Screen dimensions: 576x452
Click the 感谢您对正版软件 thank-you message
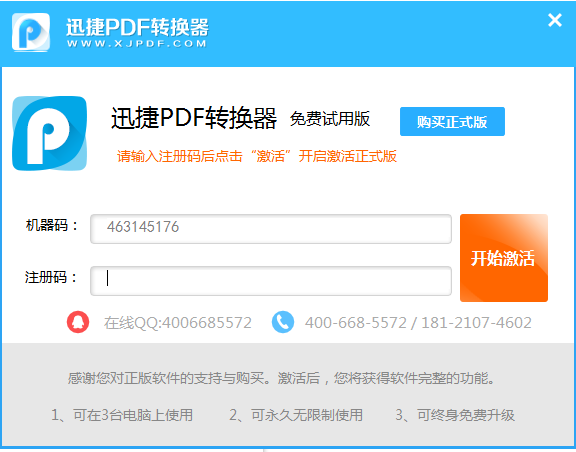click(x=281, y=378)
